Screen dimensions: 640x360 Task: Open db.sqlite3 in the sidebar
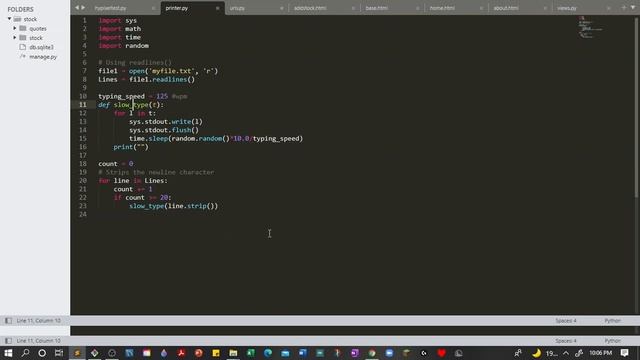(41, 47)
